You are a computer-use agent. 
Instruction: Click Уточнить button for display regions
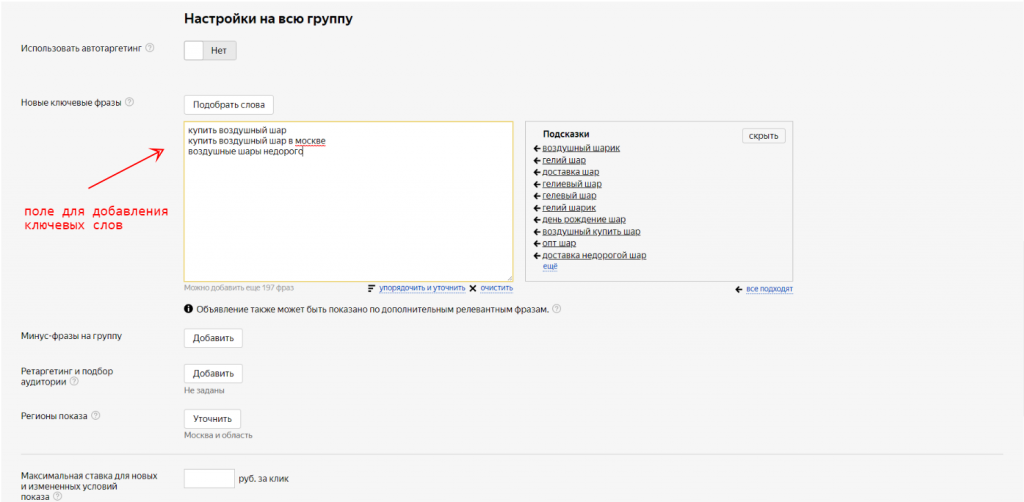click(x=212, y=419)
